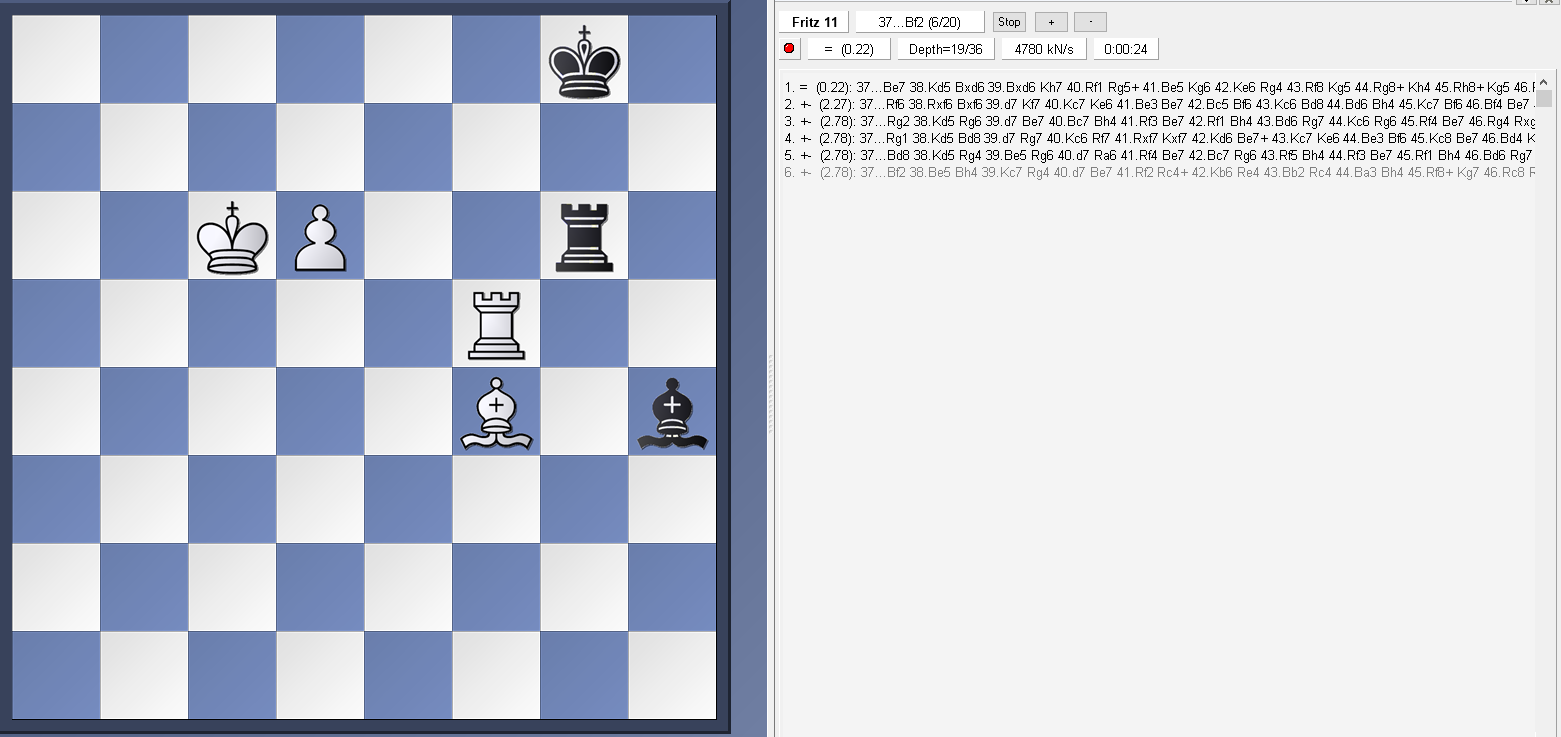Click the 4780 kN/s speed box

pos(1044,48)
